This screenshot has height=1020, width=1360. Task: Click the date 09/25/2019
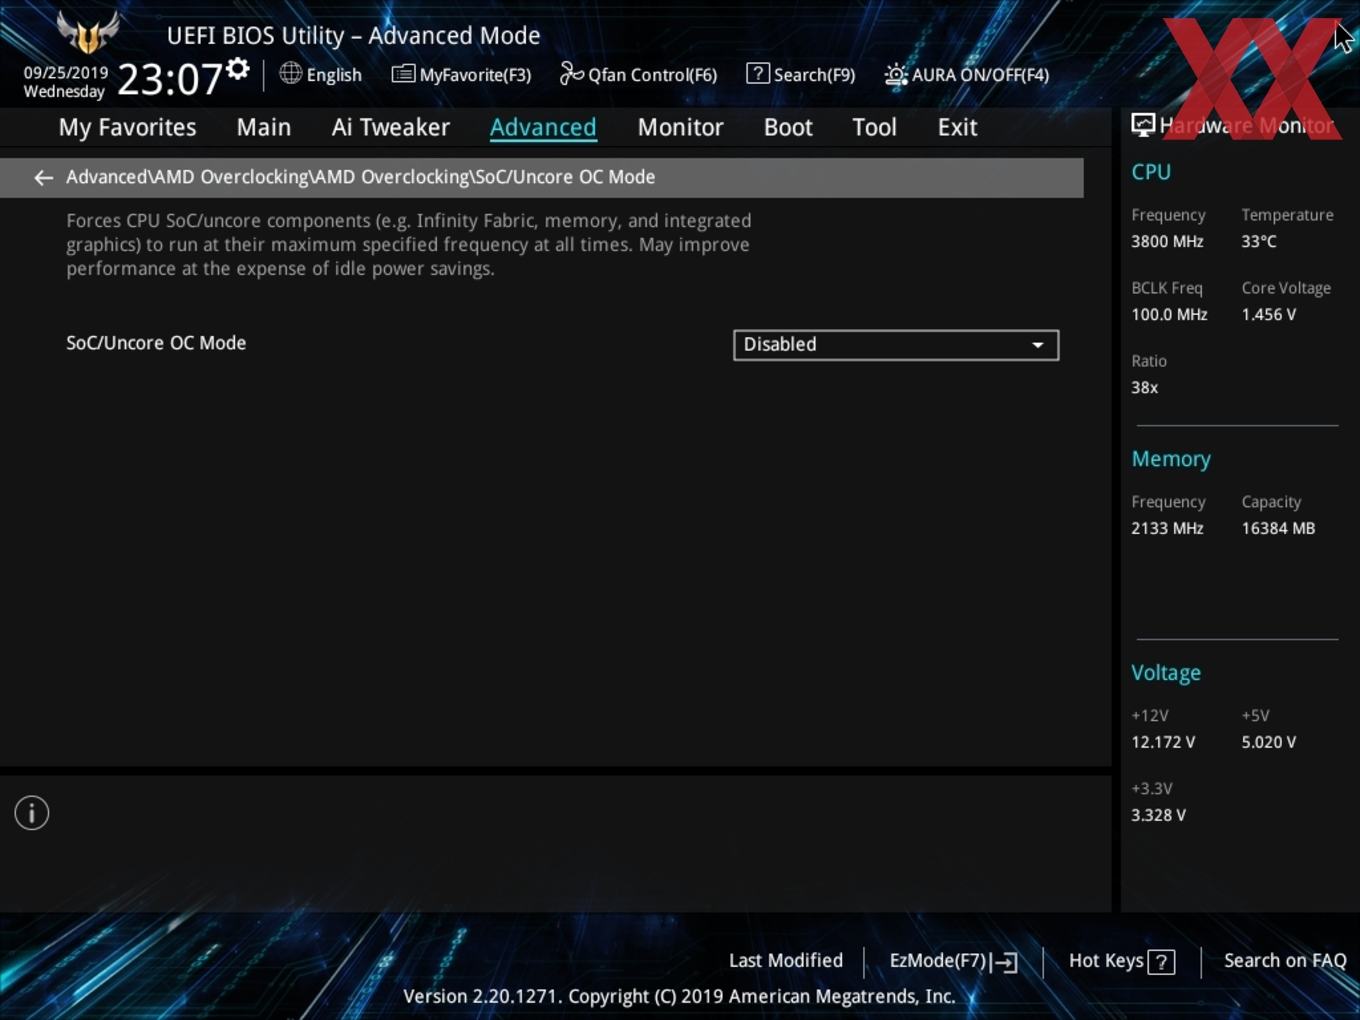[66, 73]
